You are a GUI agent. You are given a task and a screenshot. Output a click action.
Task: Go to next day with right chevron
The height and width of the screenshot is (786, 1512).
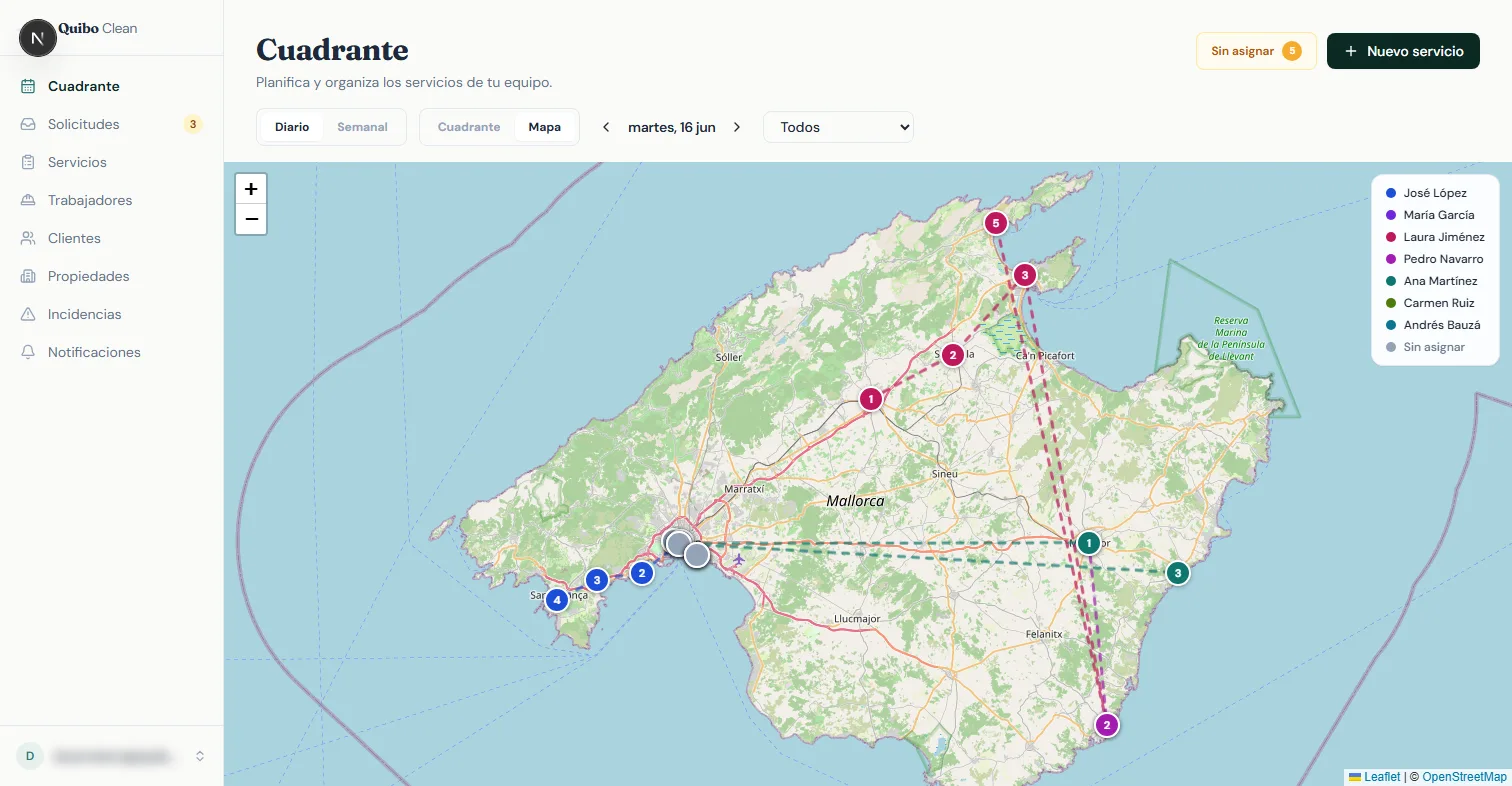pos(737,127)
